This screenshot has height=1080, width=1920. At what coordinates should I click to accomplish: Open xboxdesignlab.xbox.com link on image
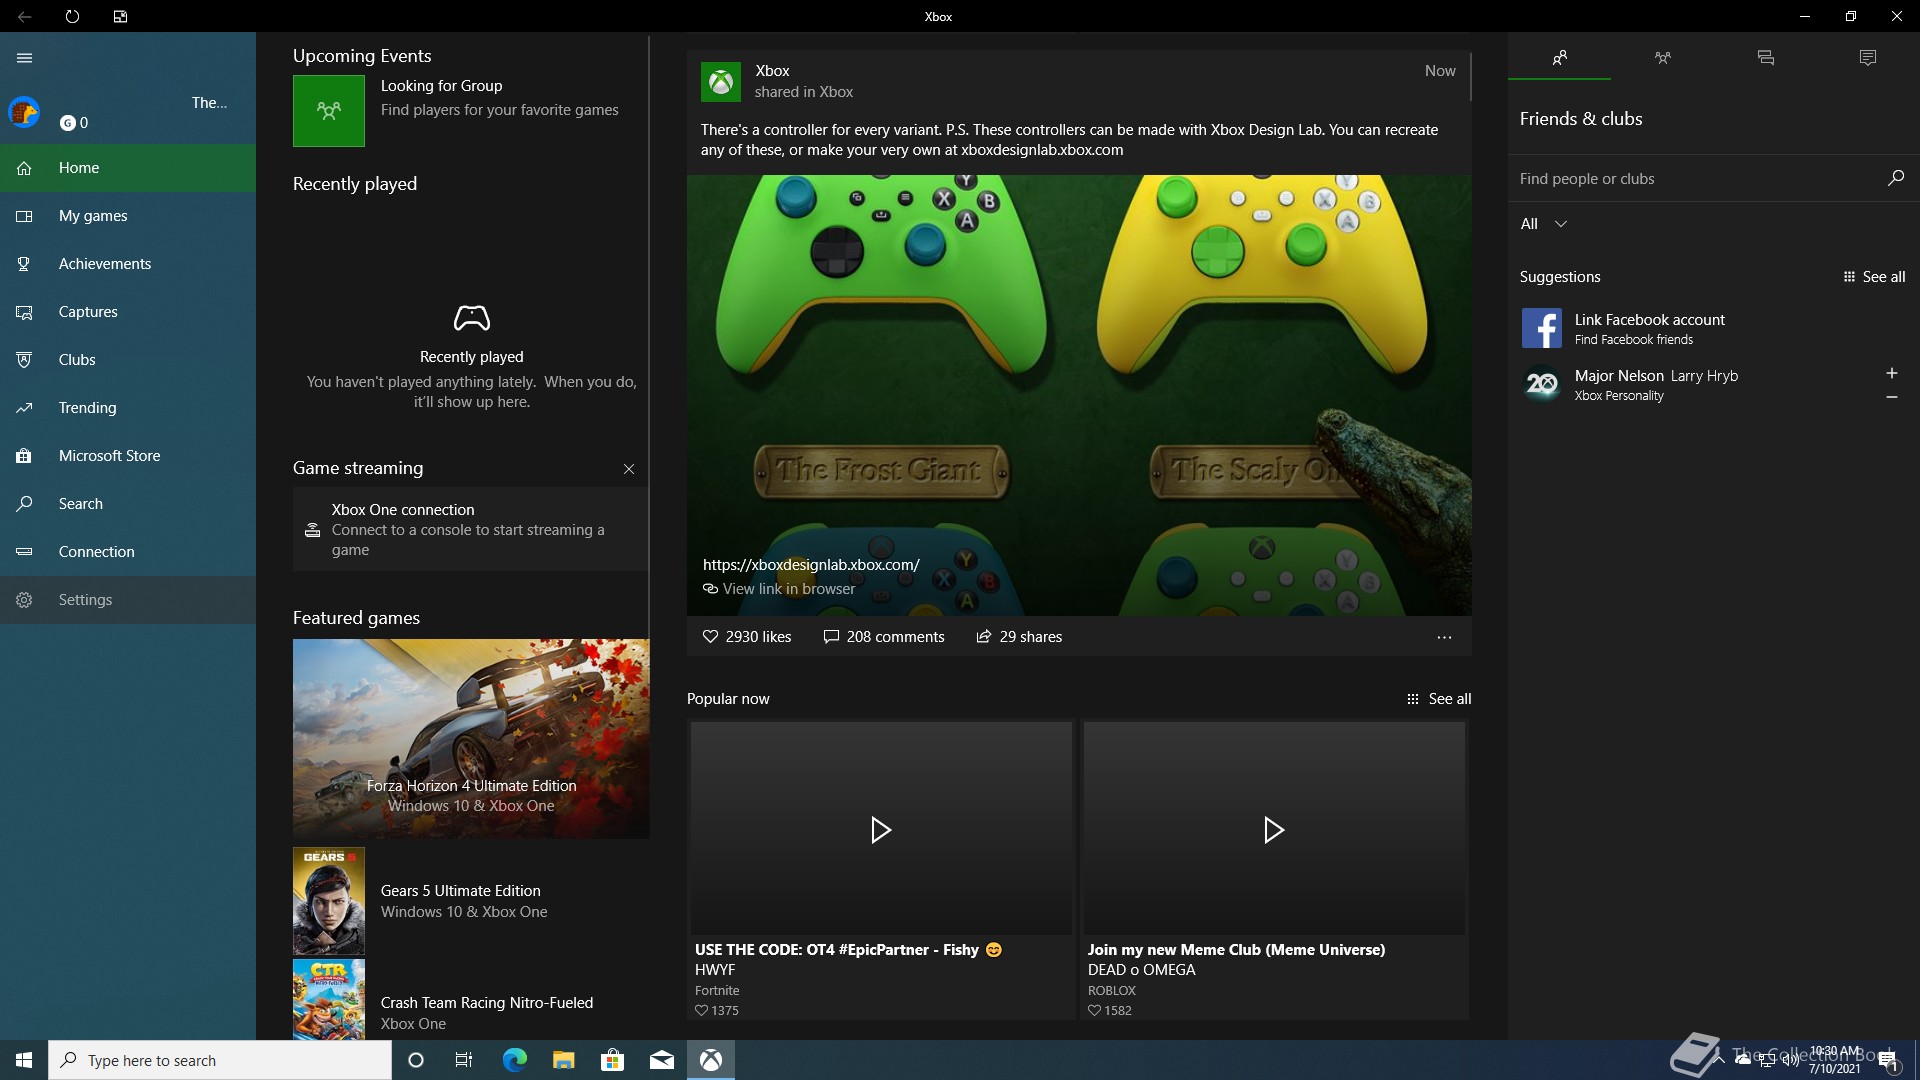pyautogui.click(x=811, y=565)
